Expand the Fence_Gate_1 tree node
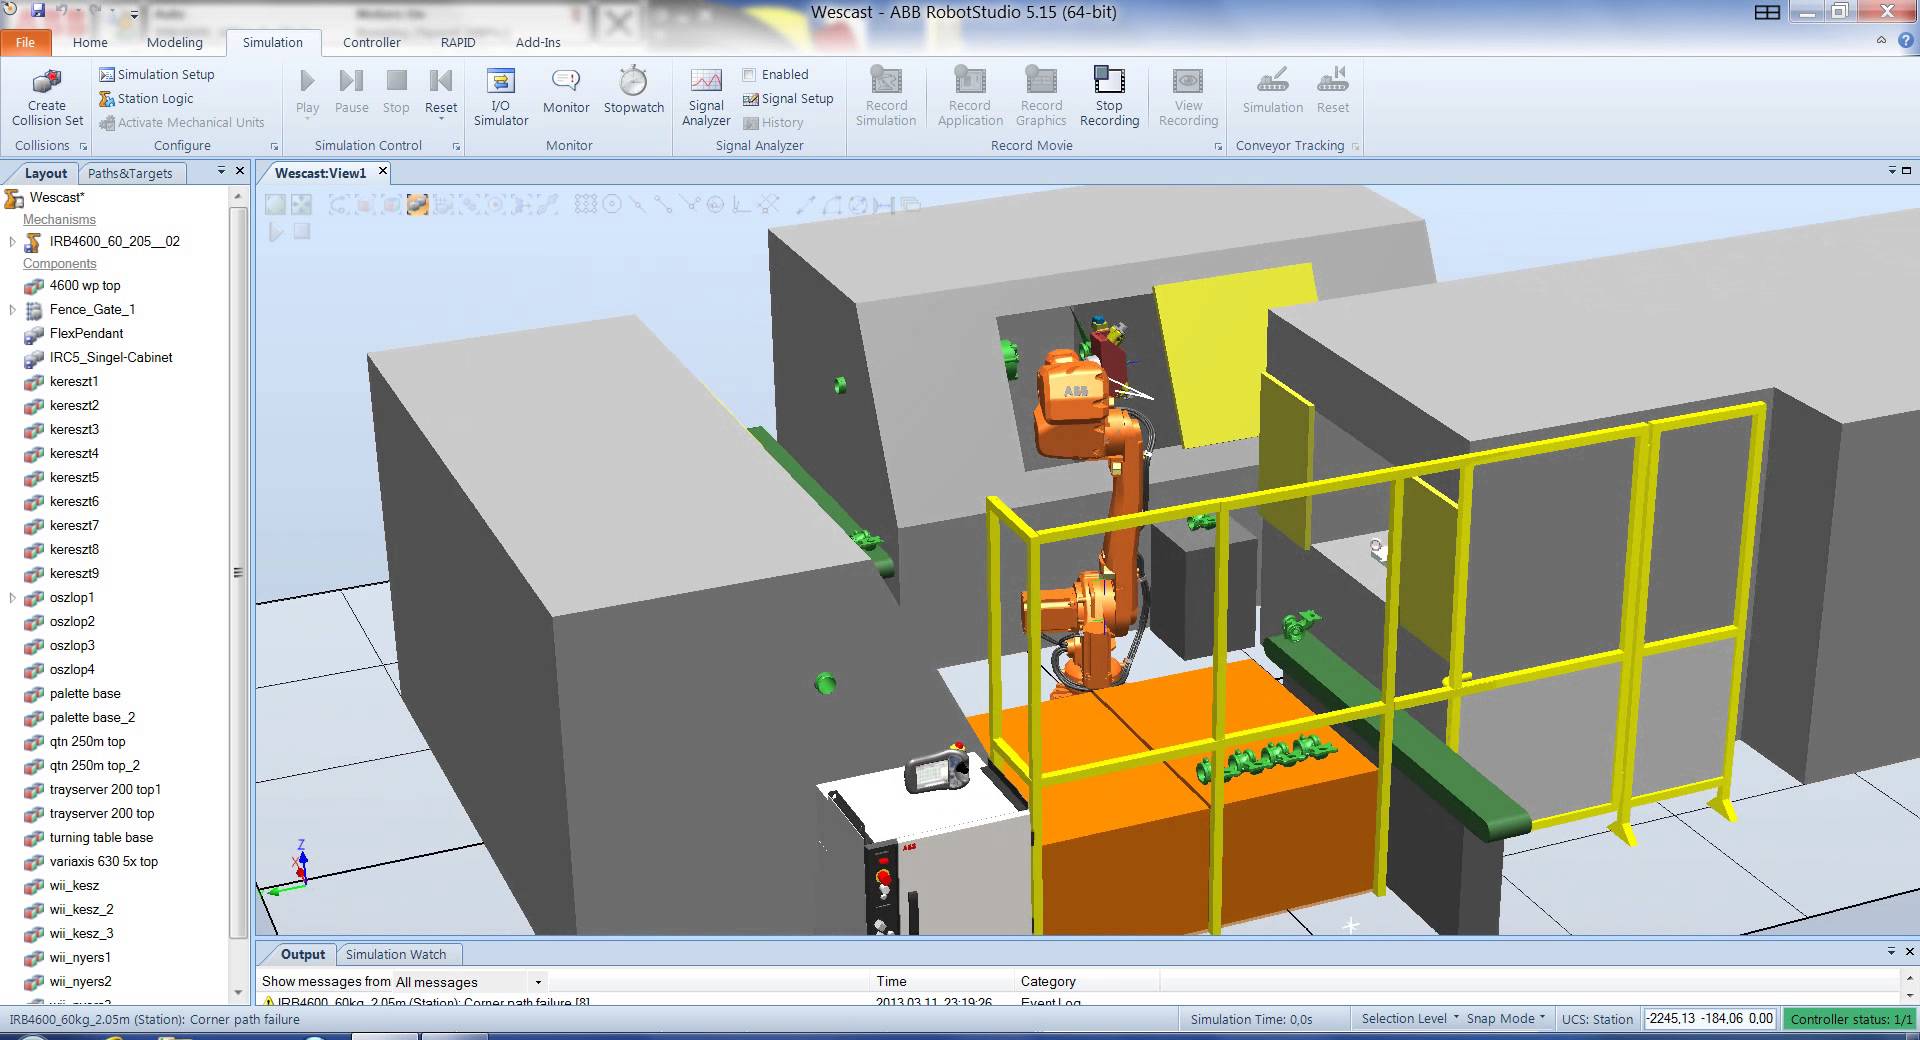1920x1040 pixels. click(12, 310)
